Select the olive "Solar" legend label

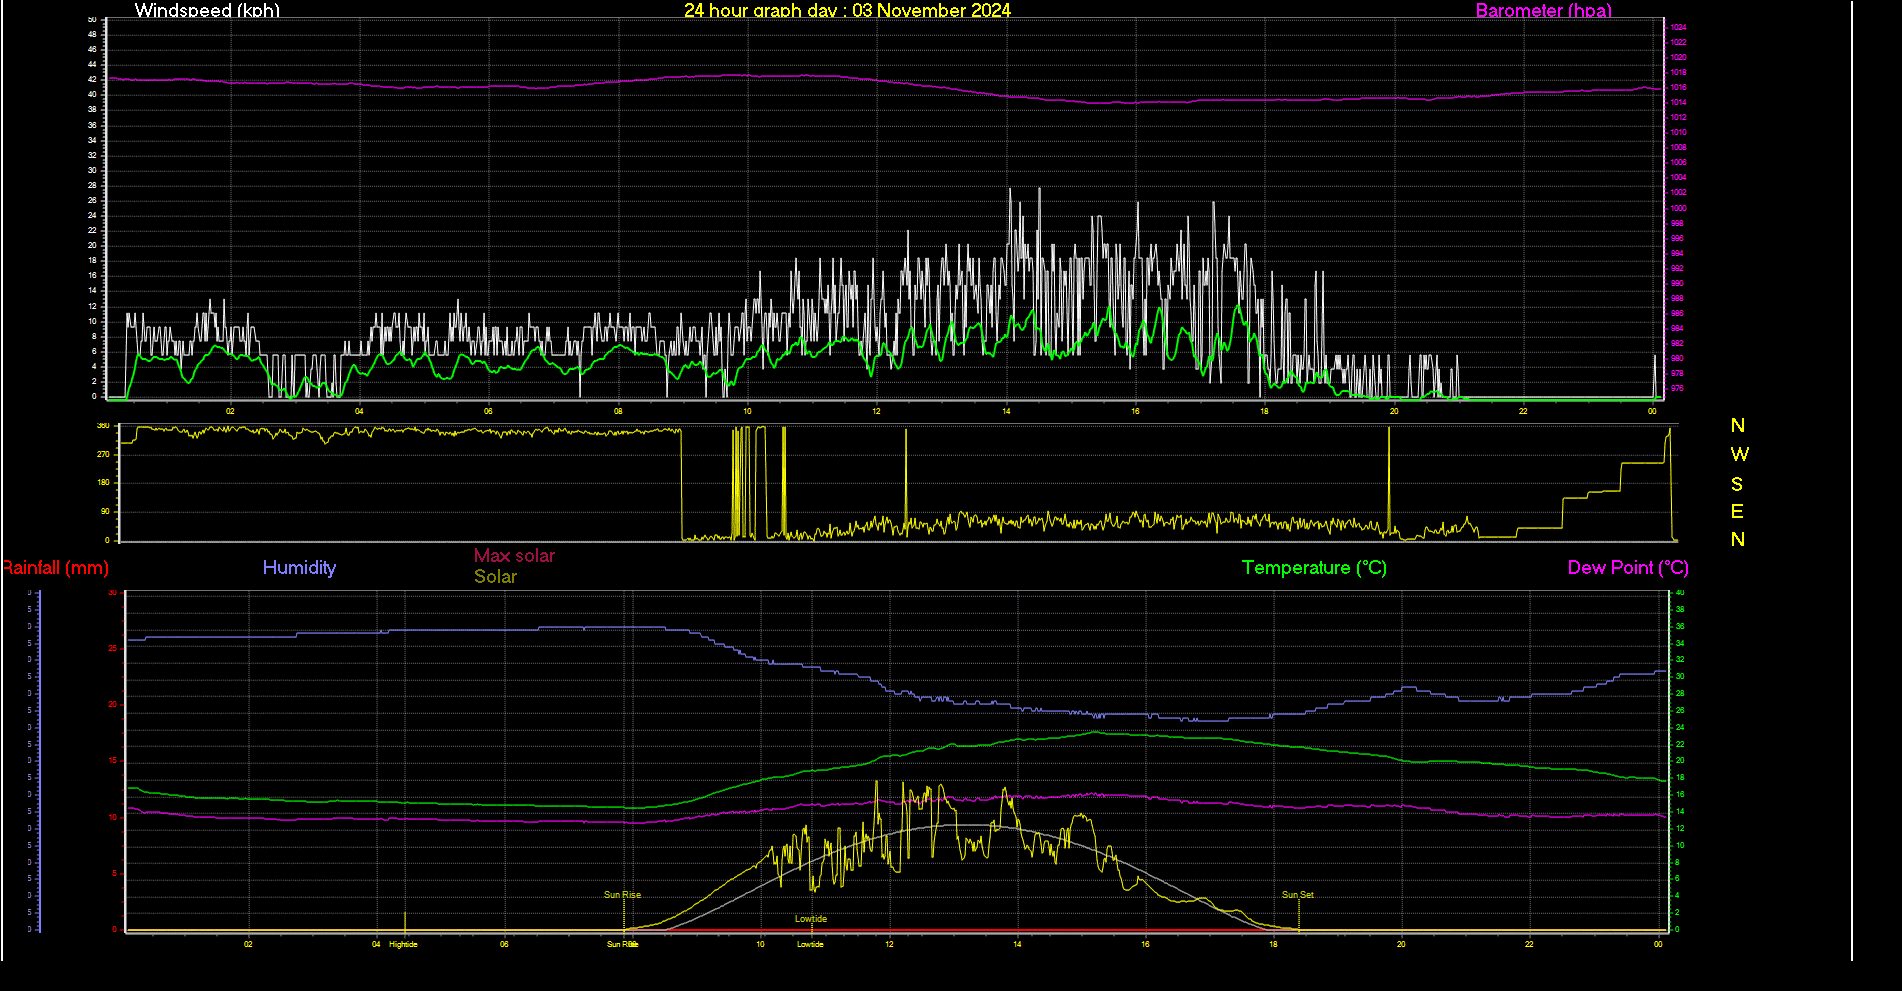495,577
